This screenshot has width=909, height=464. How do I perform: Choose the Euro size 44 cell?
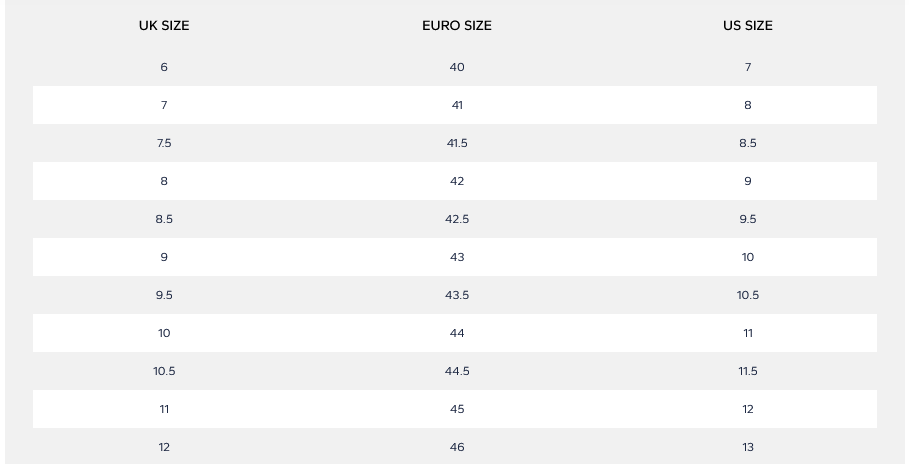pos(457,333)
